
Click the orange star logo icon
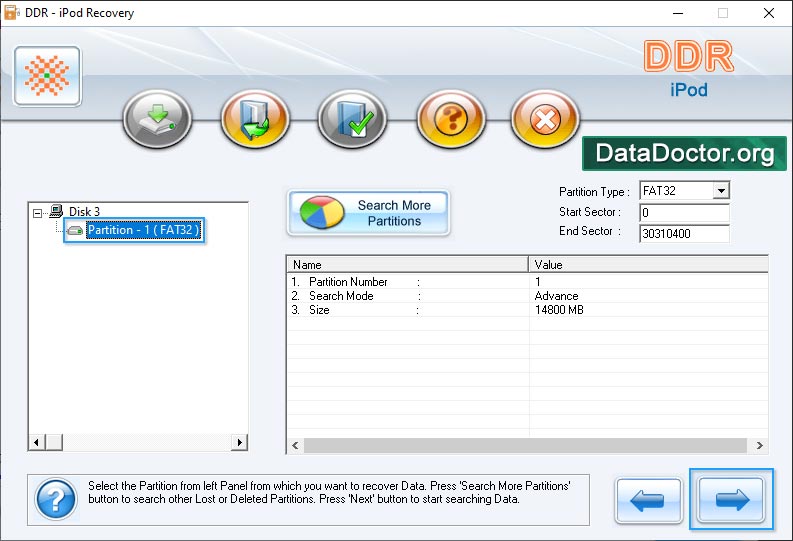click(47, 76)
